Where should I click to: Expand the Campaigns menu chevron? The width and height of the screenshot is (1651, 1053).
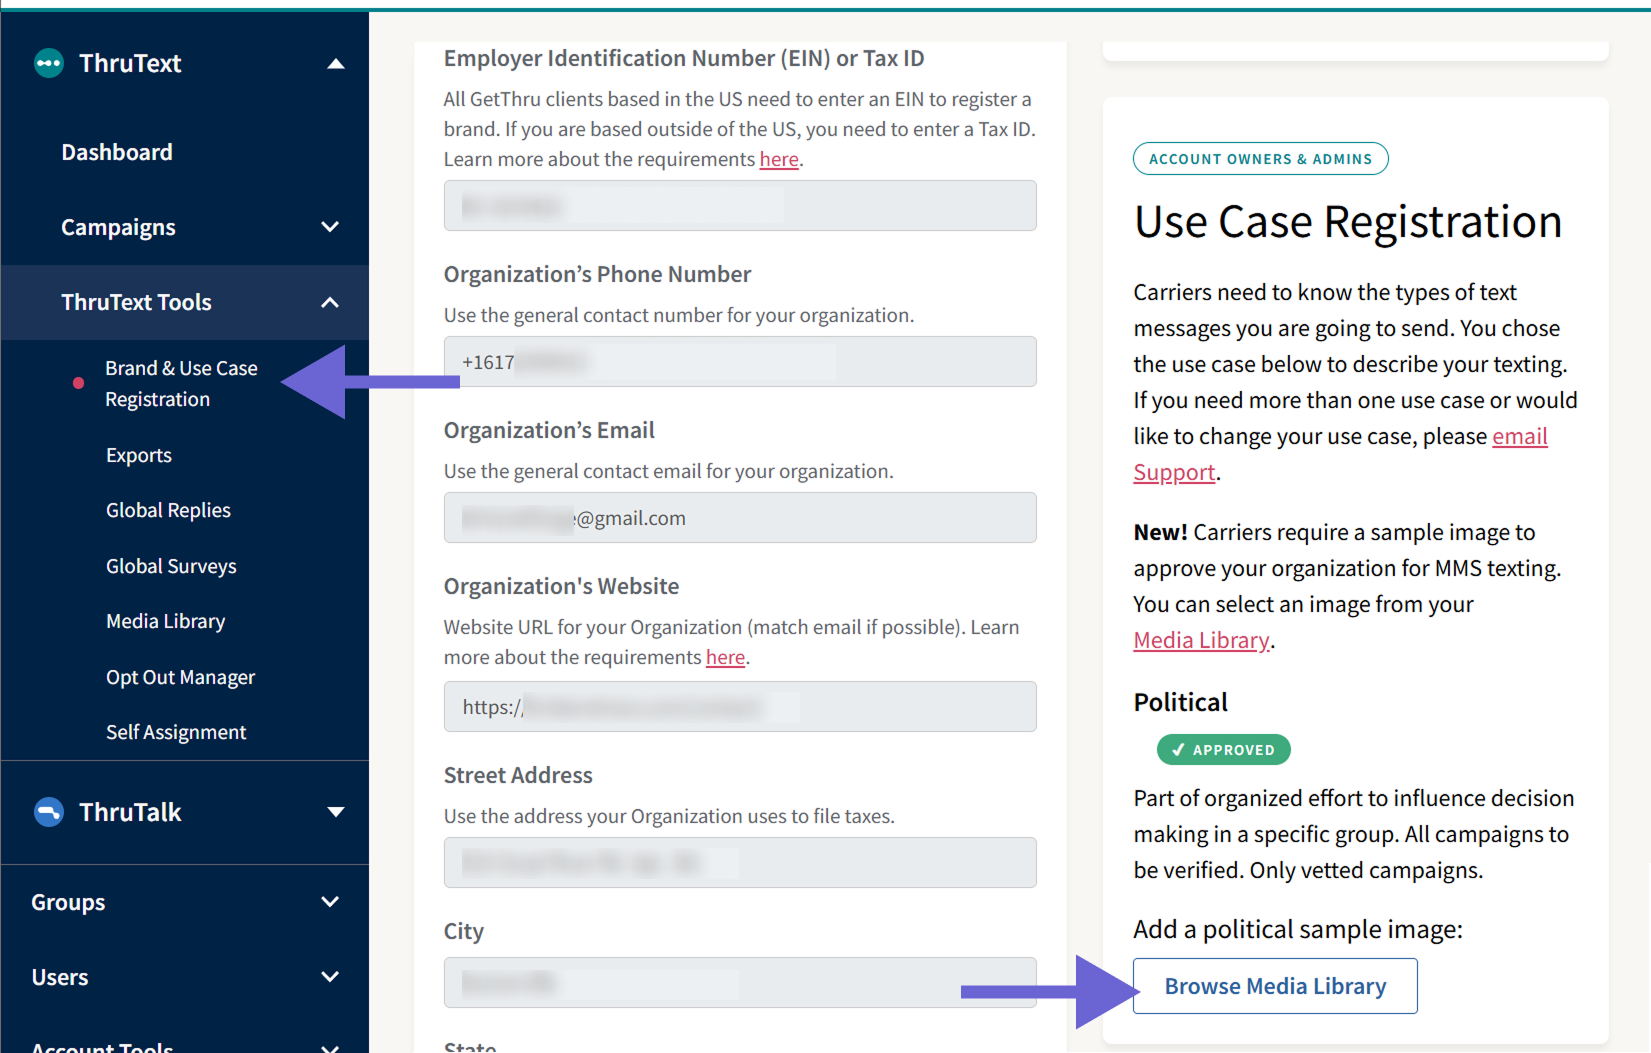pyautogui.click(x=330, y=227)
